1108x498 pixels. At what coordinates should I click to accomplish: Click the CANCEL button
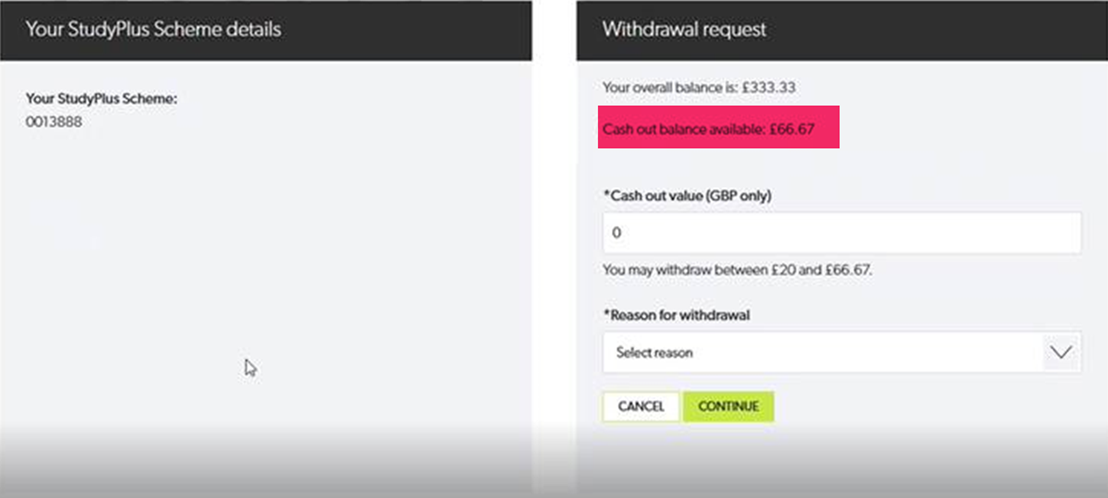[641, 407]
